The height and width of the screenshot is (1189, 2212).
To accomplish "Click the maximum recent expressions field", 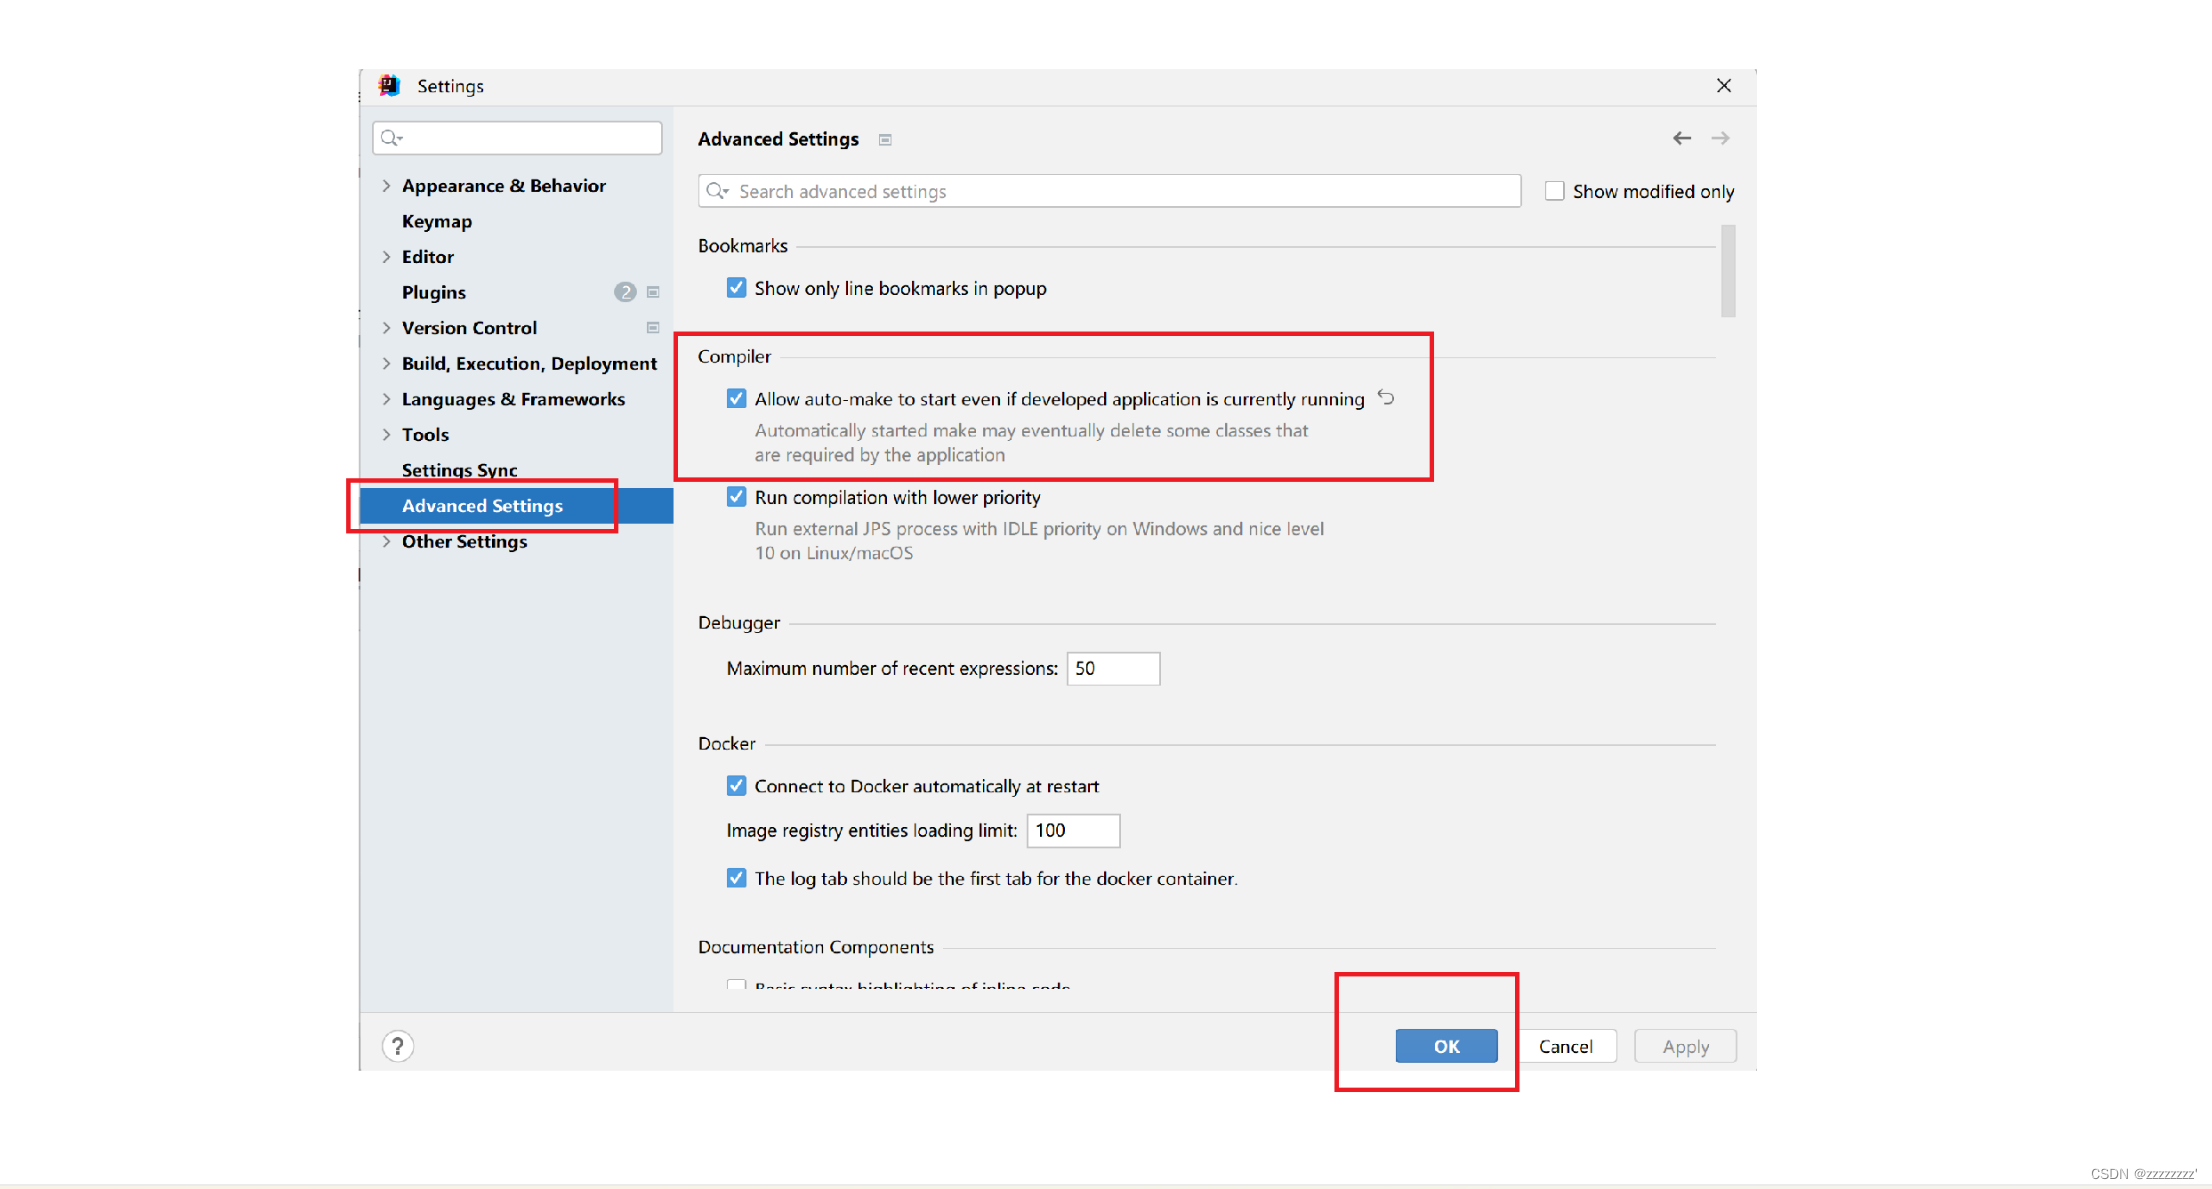I will [x=1114, y=669].
